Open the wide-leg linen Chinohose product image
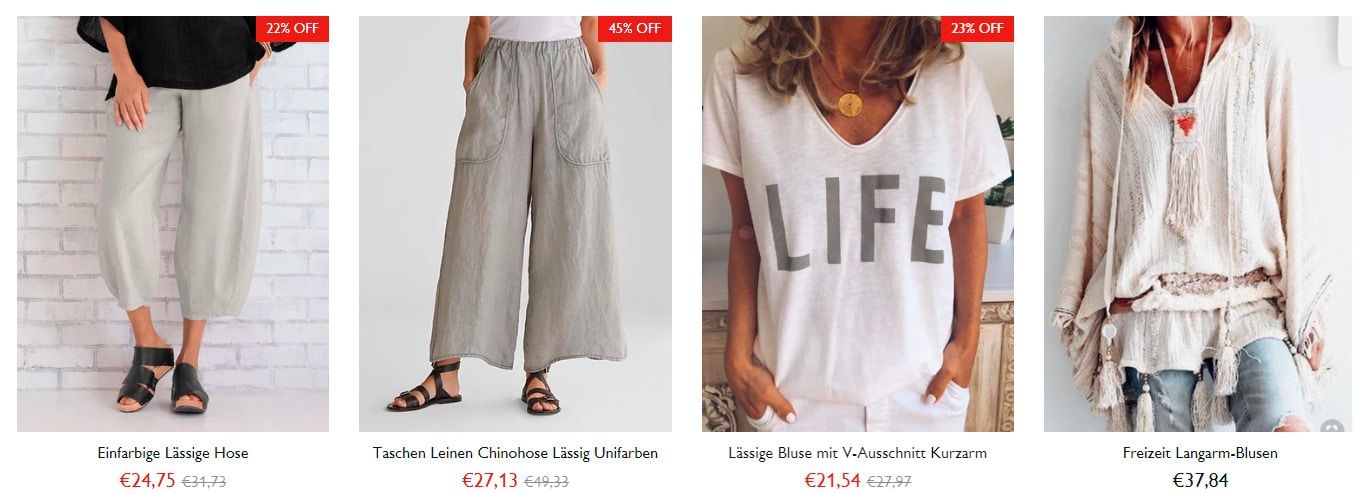This screenshot has height=494, width=1370. [515, 224]
